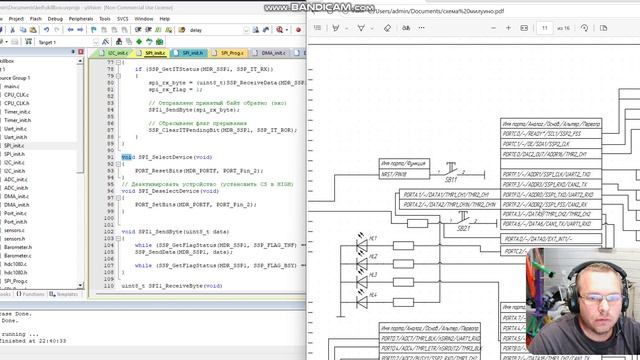Viewport: 640px width, 360px height.
Task: Switch to the SPI_Prog.c editor tab
Action: (228, 53)
